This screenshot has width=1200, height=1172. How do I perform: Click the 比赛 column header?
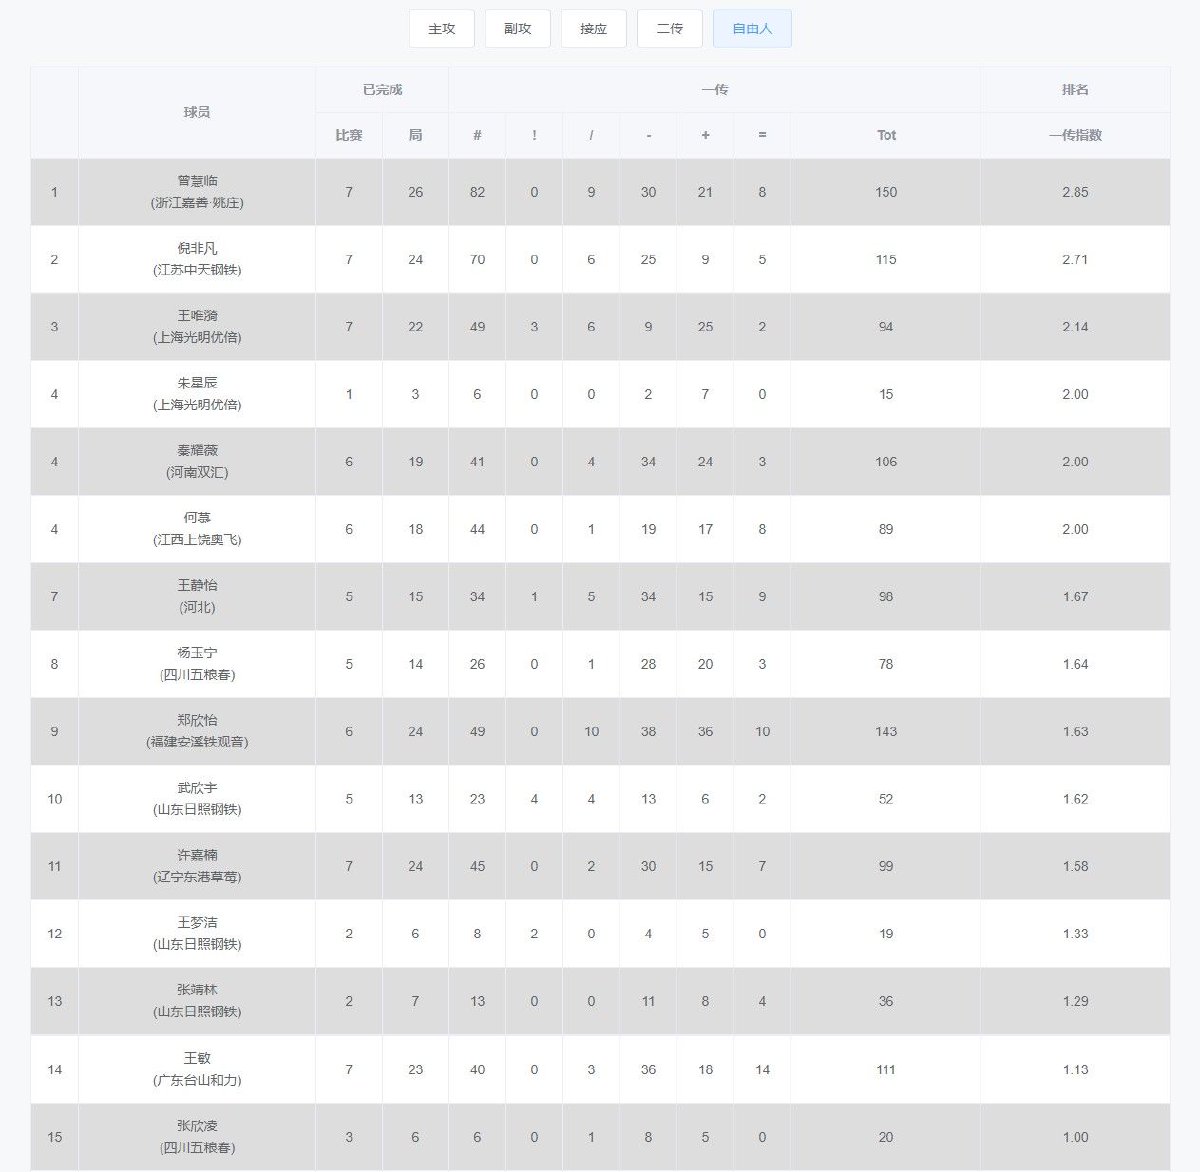348,135
